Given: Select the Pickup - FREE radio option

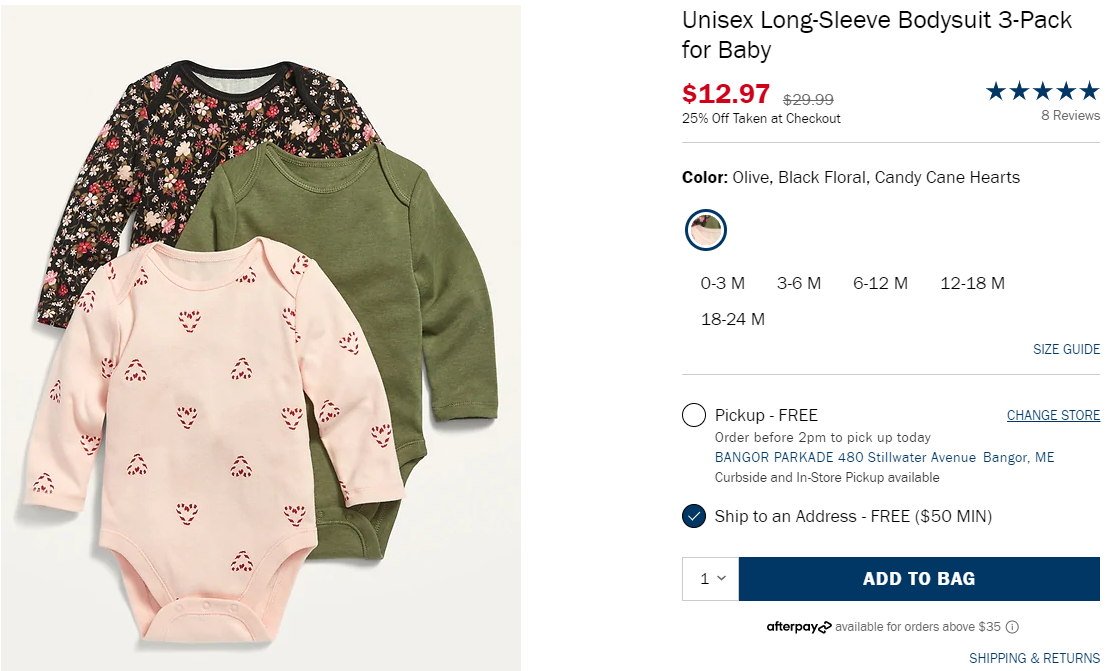Looking at the screenshot, I should click(x=694, y=415).
